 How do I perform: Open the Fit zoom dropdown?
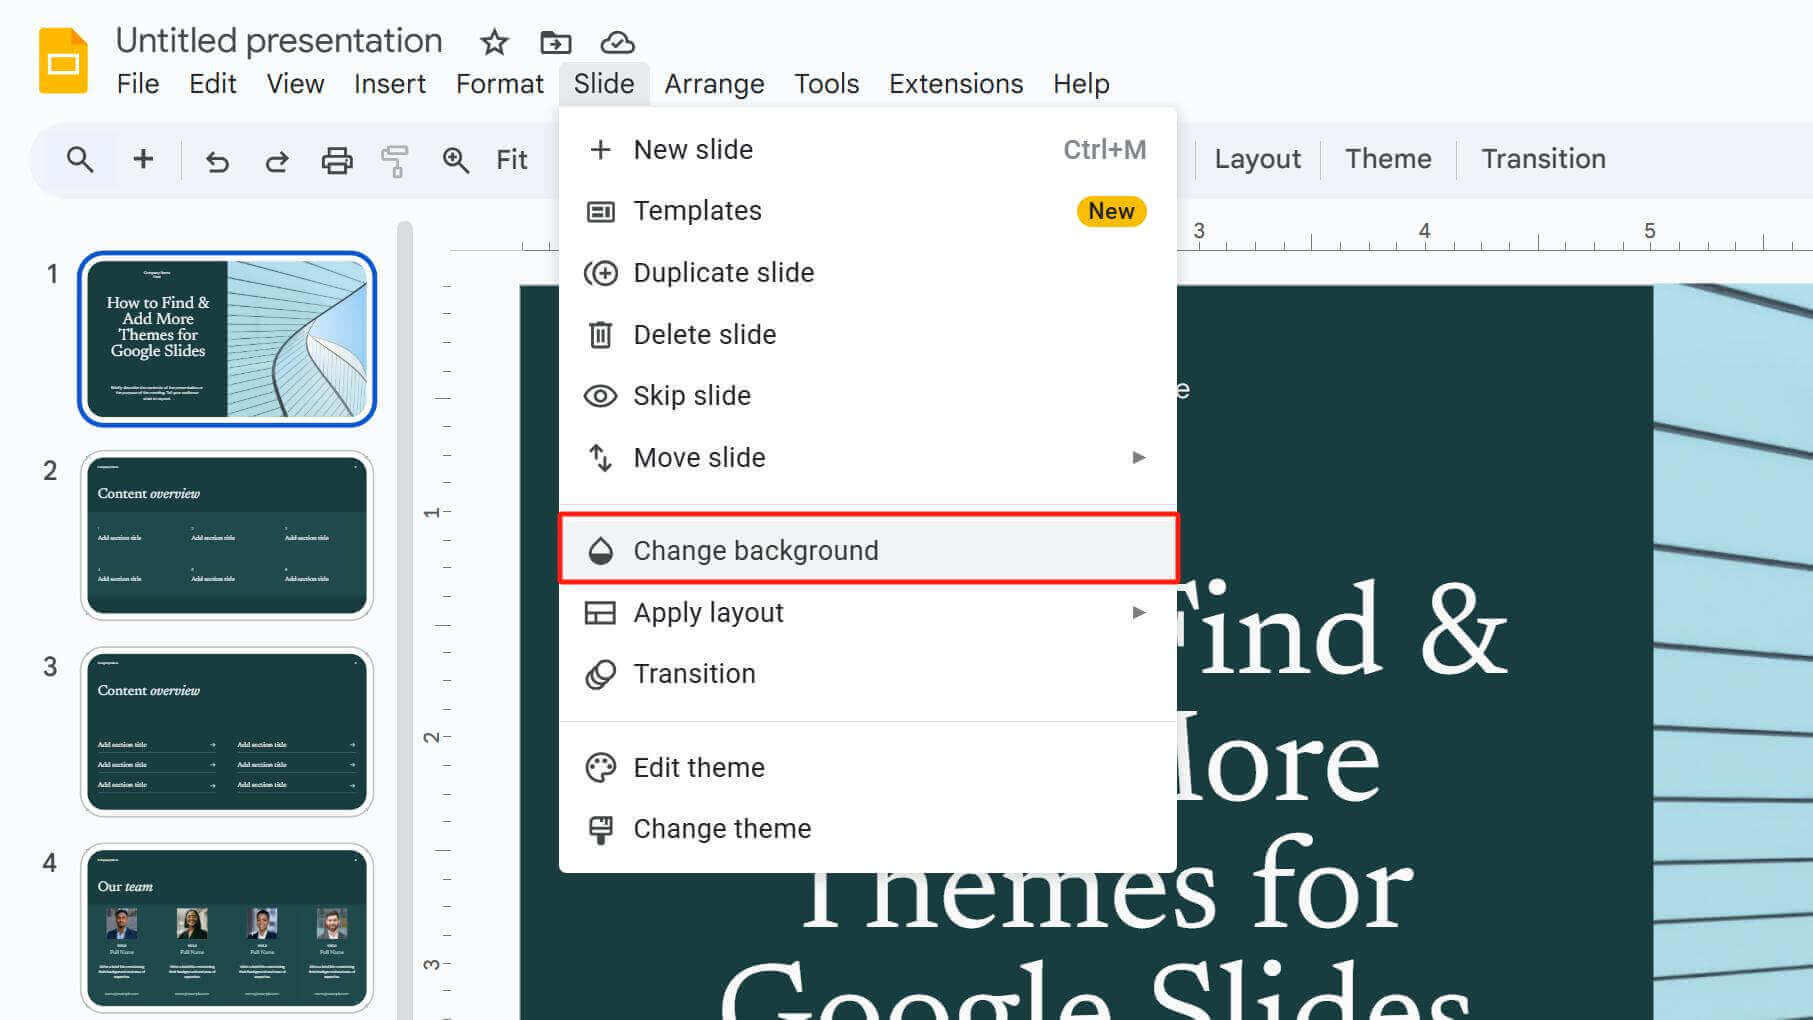tap(511, 160)
